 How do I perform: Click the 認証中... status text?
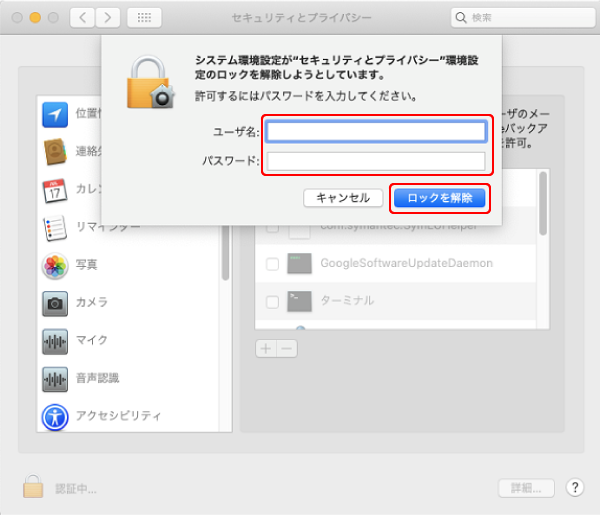[76, 489]
